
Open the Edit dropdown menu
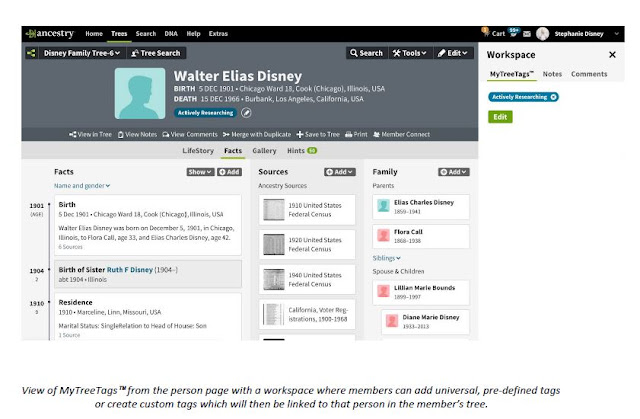coord(453,53)
